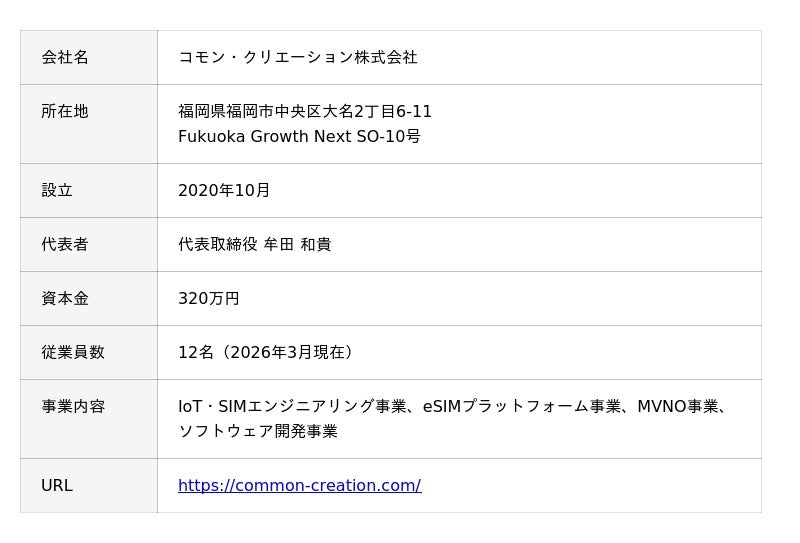Click the MVNO事業 text
This screenshot has height=543, width=800.
tap(678, 407)
